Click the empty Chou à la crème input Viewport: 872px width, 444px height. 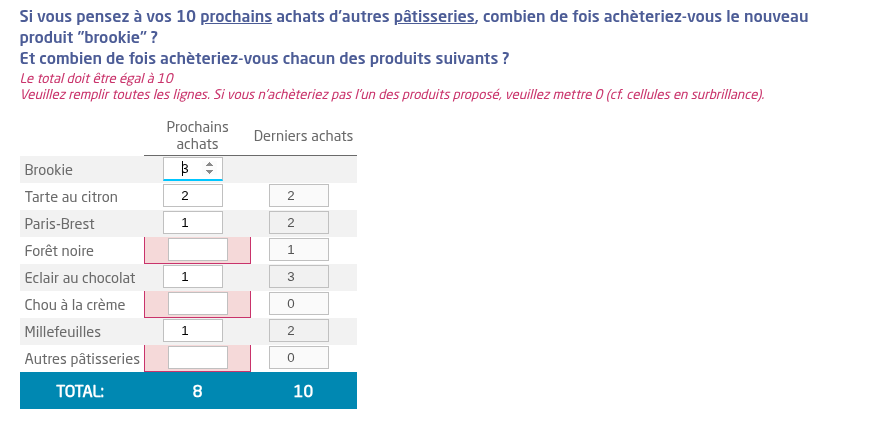tap(198, 304)
